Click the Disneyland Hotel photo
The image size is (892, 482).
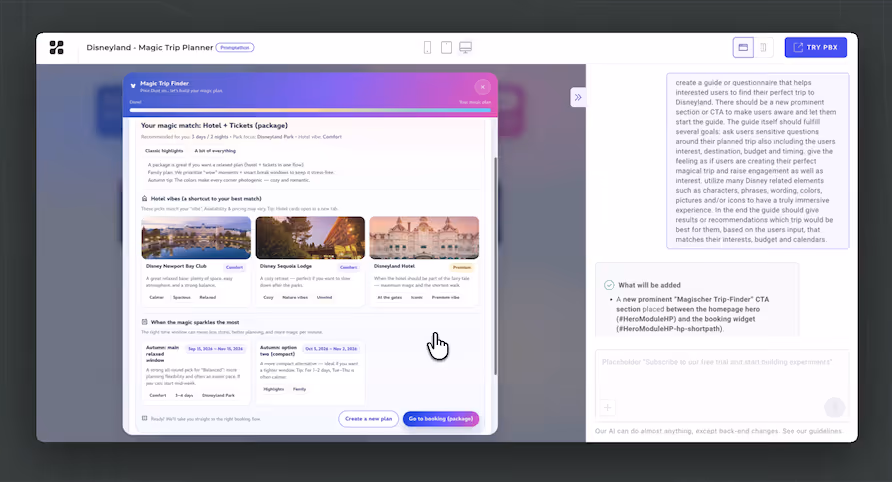pos(424,238)
